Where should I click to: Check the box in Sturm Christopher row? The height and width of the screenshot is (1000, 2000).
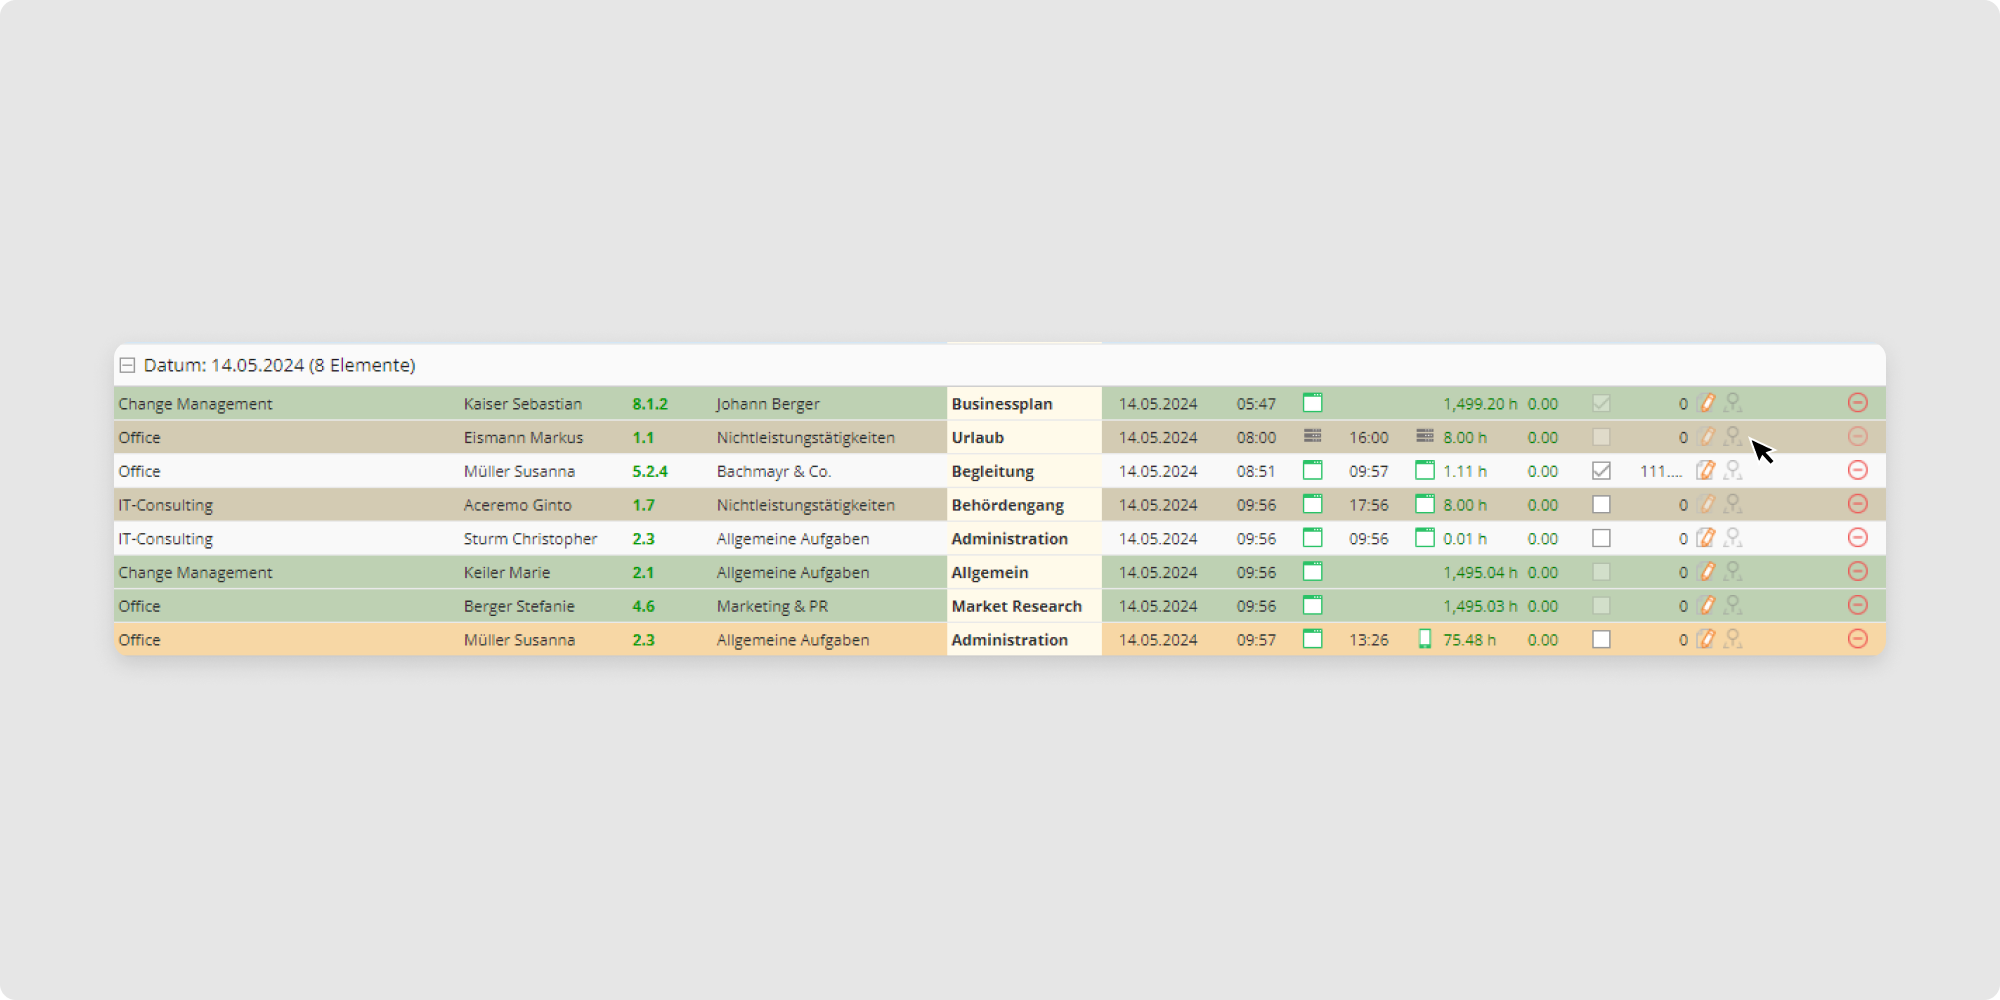coord(1601,538)
